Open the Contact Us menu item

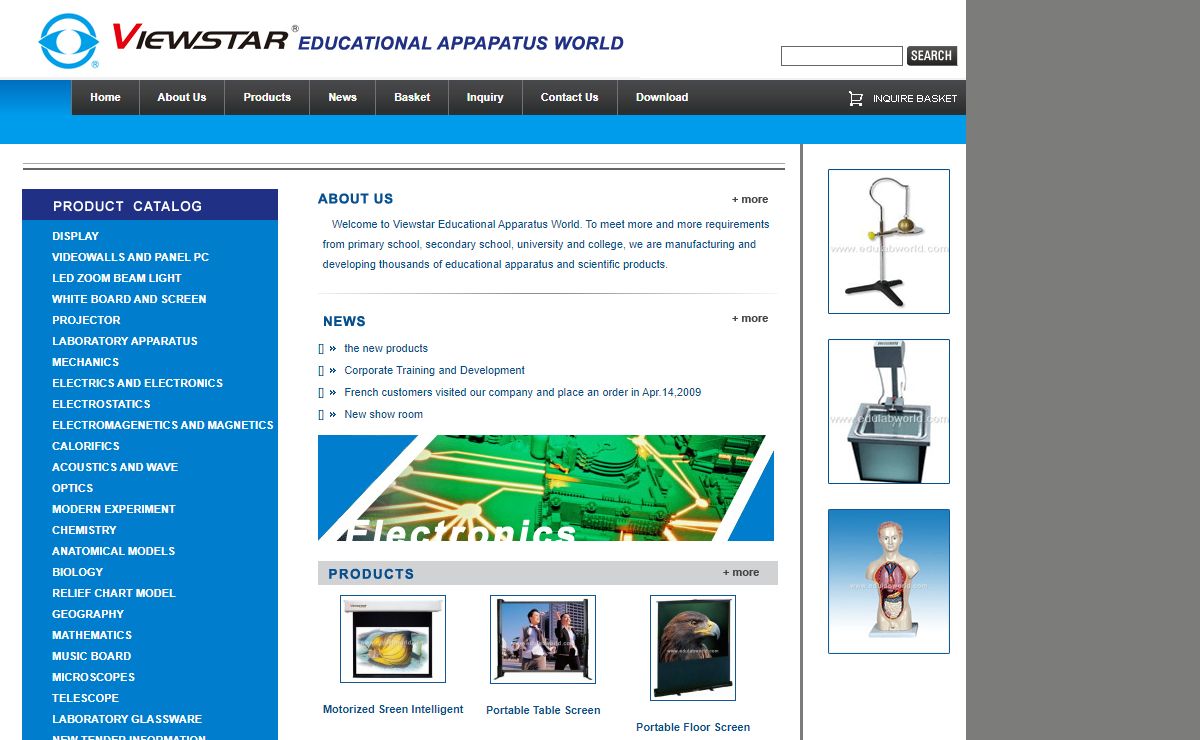point(570,97)
